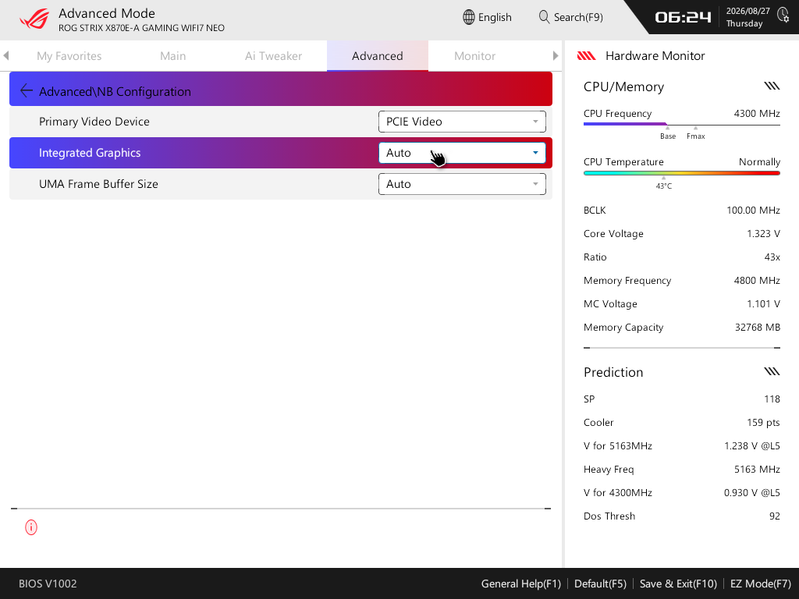Open Search(F9)
This screenshot has height=599, width=799.
point(571,17)
